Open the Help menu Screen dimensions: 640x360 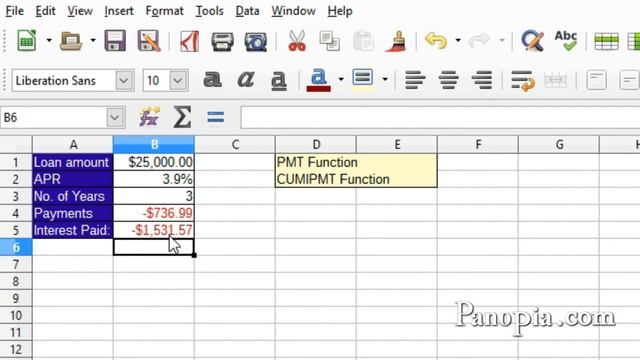340,11
